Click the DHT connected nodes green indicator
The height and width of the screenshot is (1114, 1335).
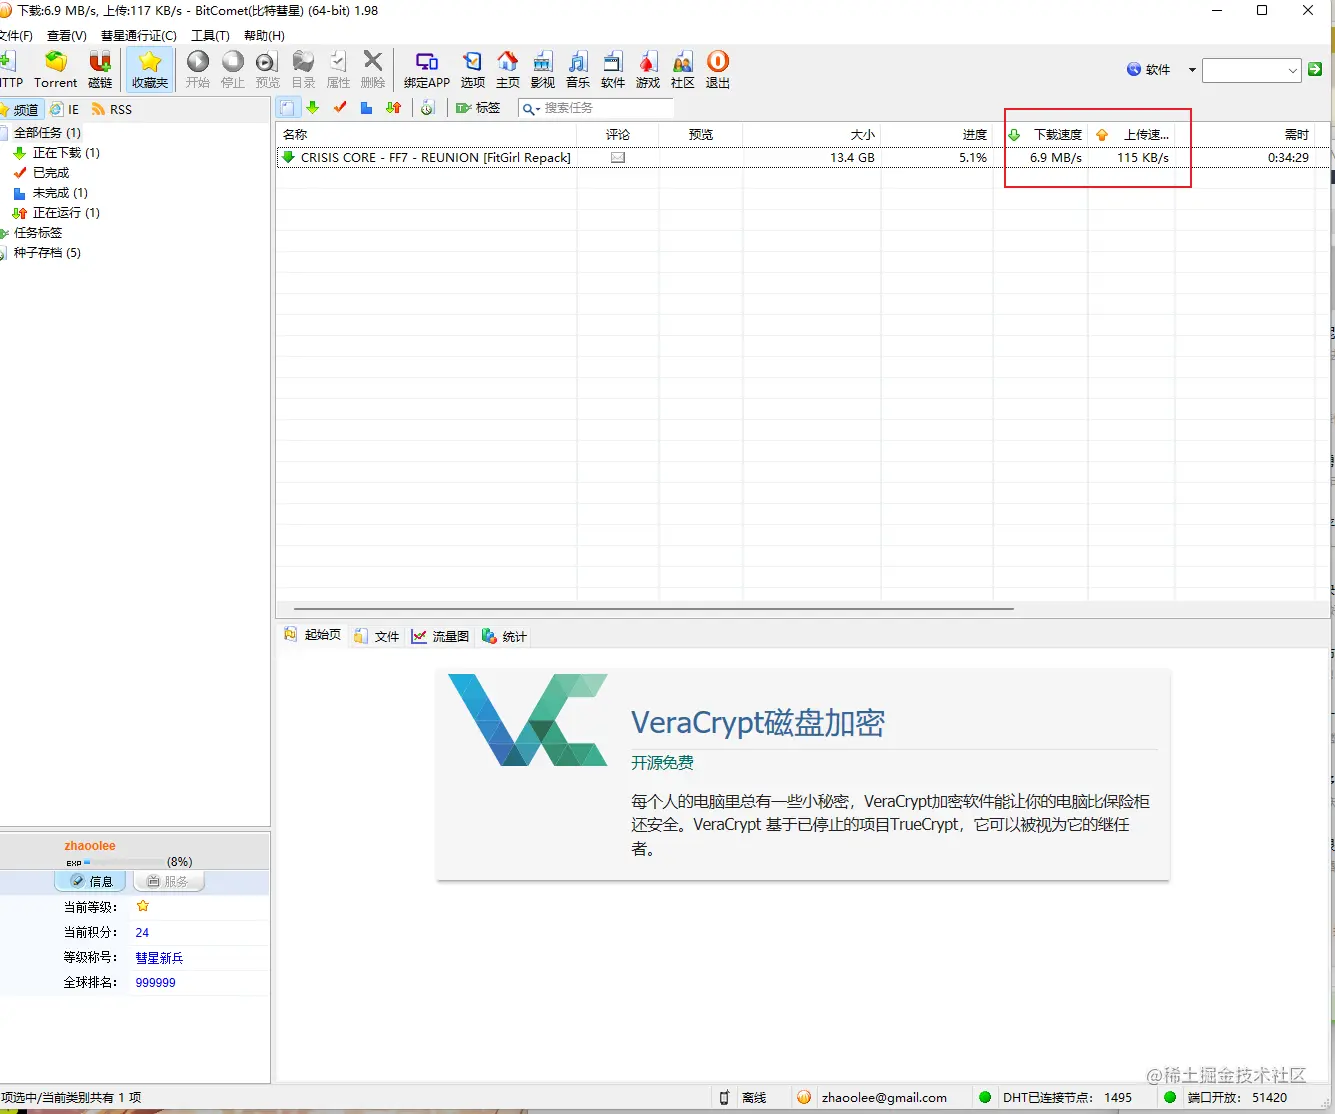click(985, 1097)
